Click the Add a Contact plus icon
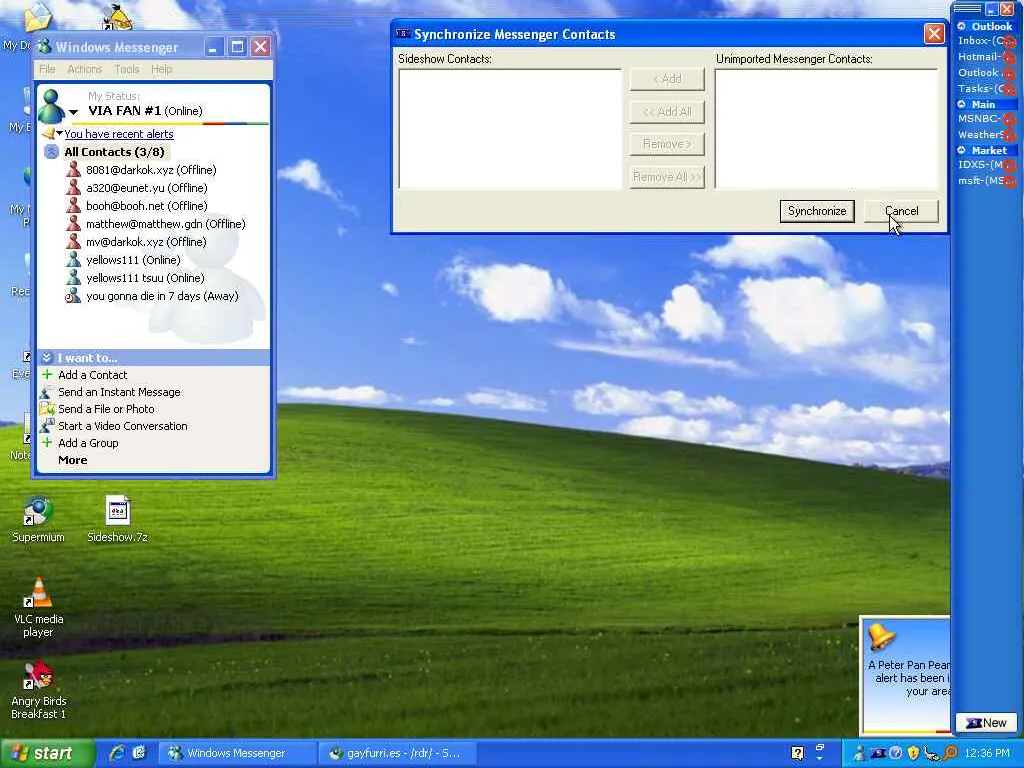The height and width of the screenshot is (768, 1024). pyautogui.click(x=47, y=375)
